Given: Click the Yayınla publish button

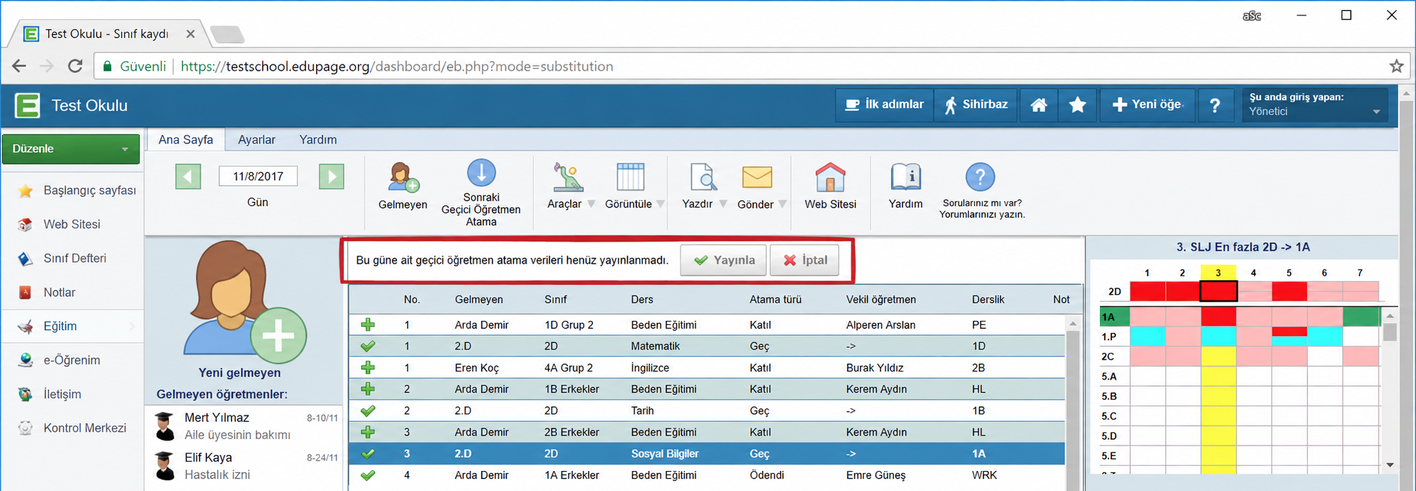Looking at the screenshot, I should [724, 260].
